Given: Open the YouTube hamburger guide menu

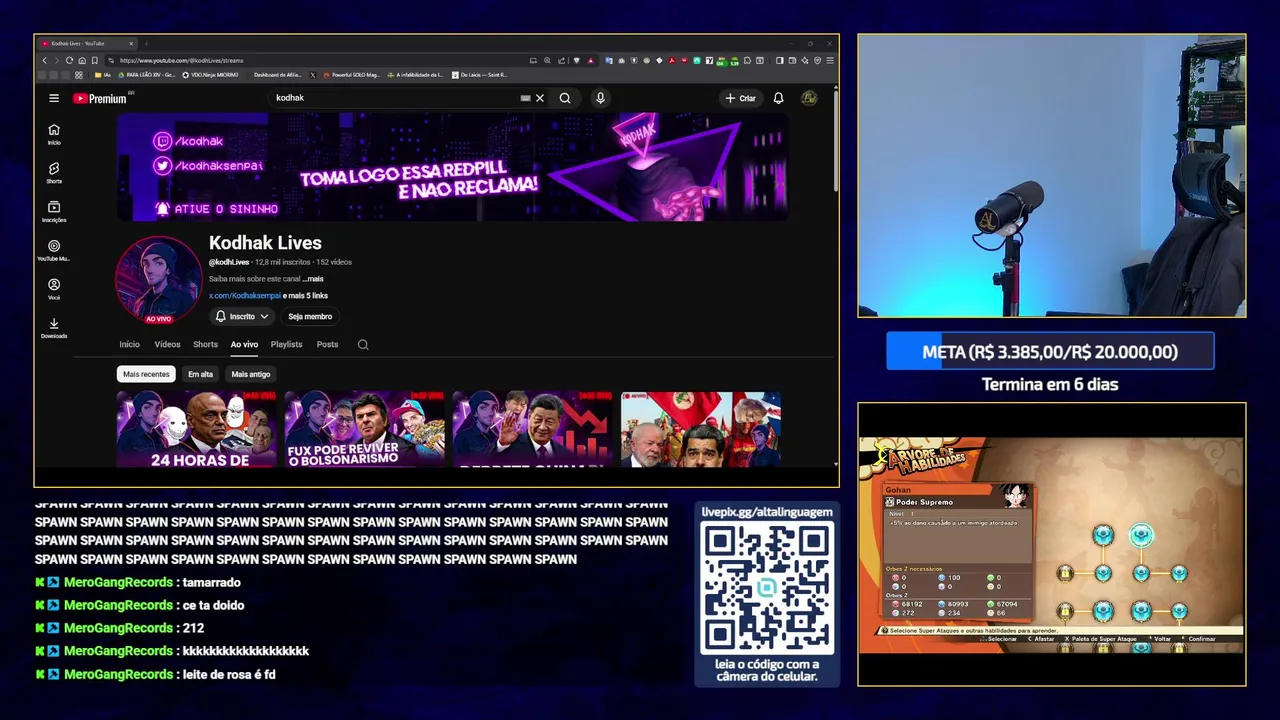Looking at the screenshot, I should pos(54,98).
